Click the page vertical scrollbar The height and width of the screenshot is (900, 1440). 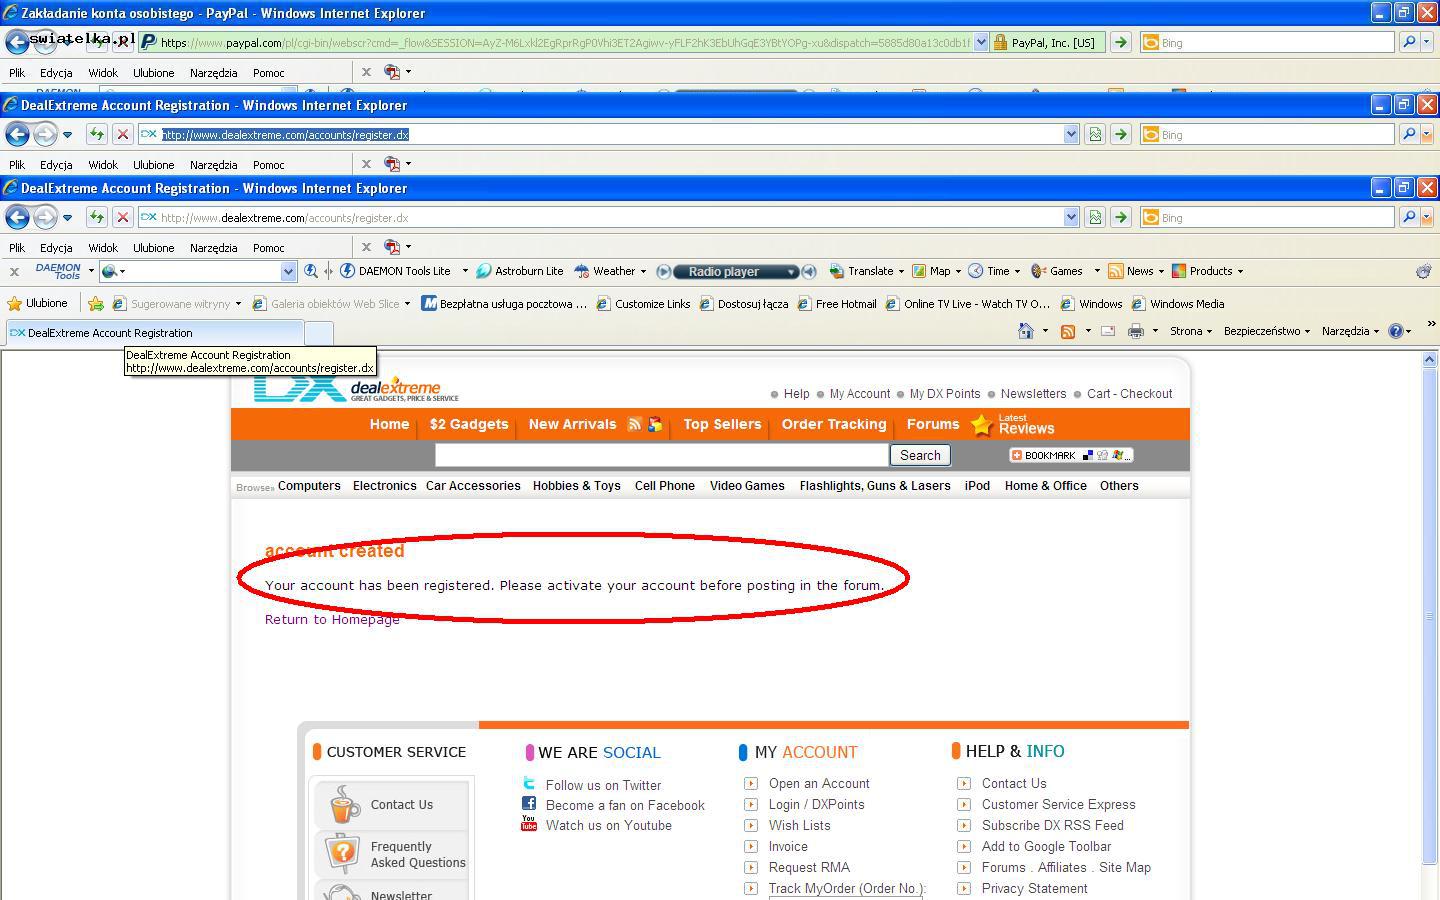point(1430,617)
